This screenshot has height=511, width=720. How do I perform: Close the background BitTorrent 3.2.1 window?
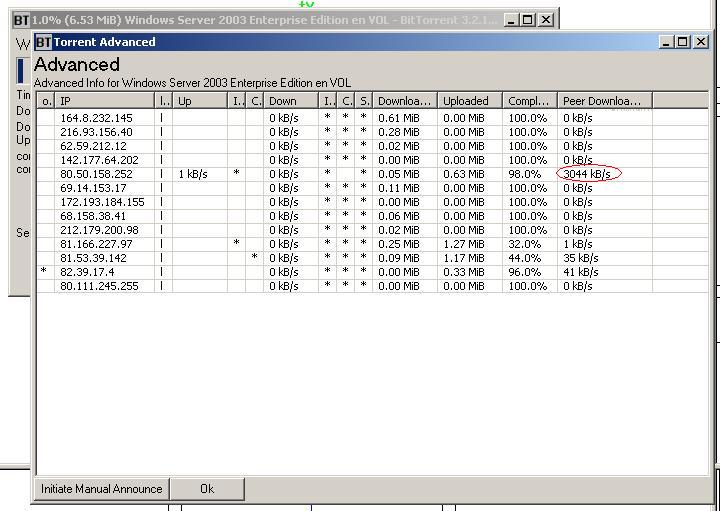(x=546, y=20)
